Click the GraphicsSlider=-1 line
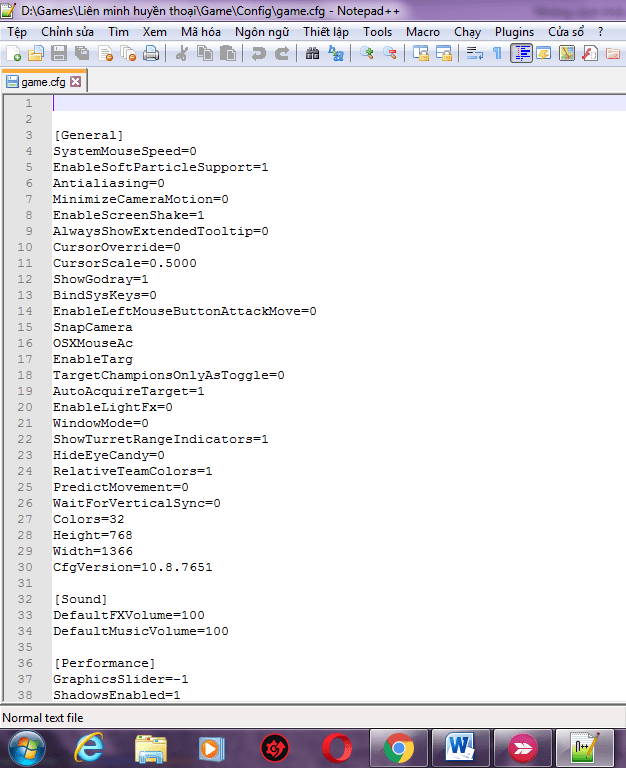Screen dimensions: 626x768 pyautogui.click(x=121, y=679)
